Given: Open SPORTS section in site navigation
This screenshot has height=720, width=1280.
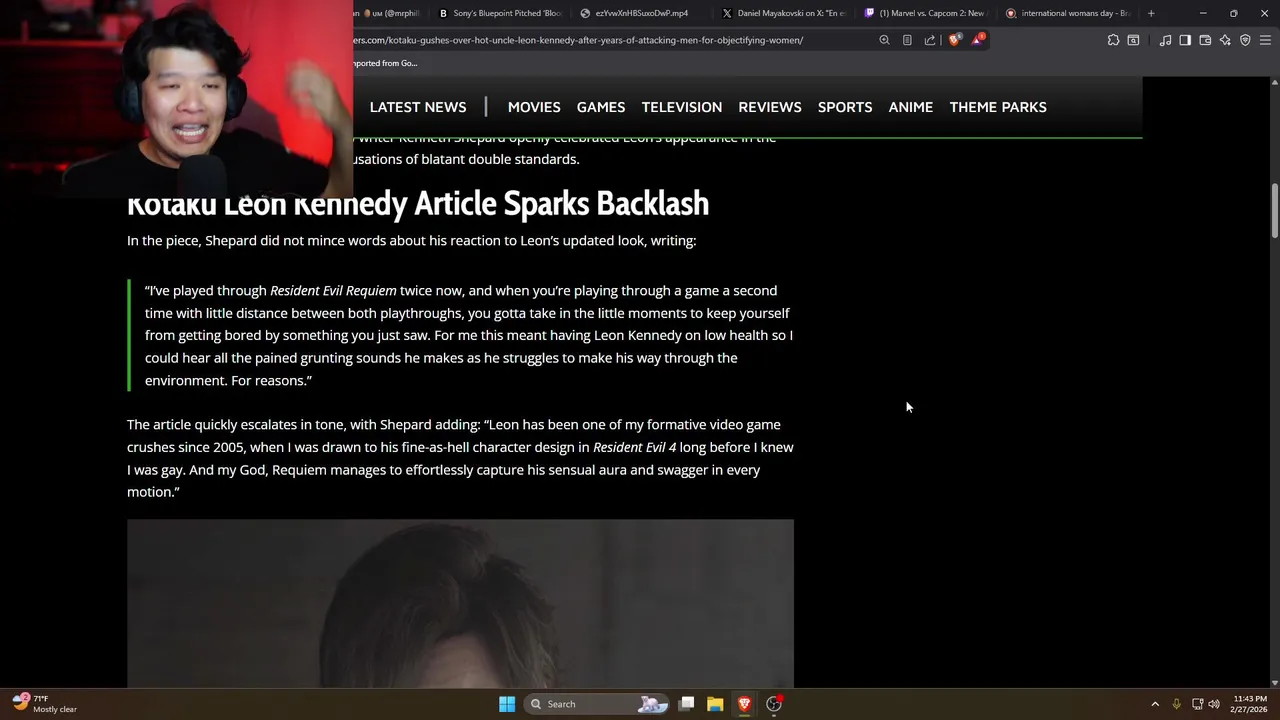Looking at the screenshot, I should click(x=845, y=107).
